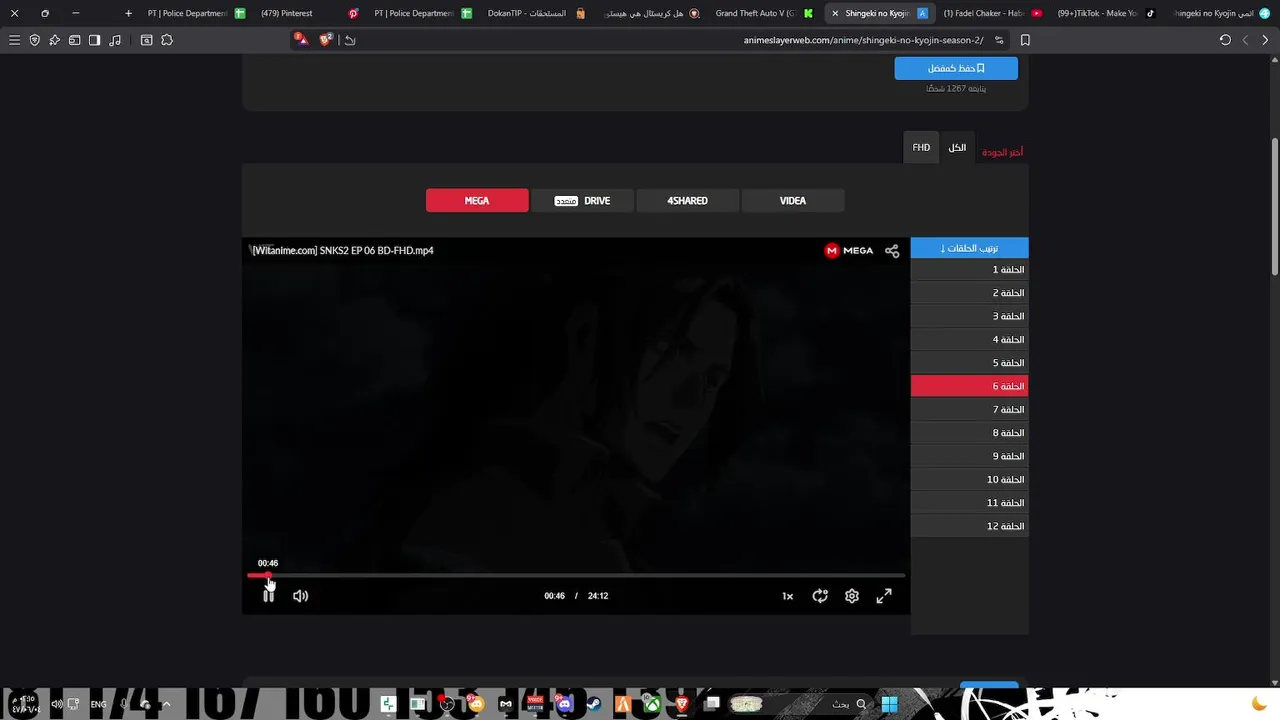Click the Brave VPN shield toolbar icon

[35, 40]
